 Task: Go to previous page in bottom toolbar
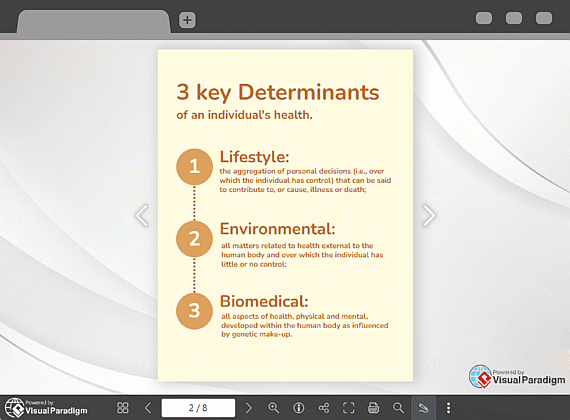148,408
